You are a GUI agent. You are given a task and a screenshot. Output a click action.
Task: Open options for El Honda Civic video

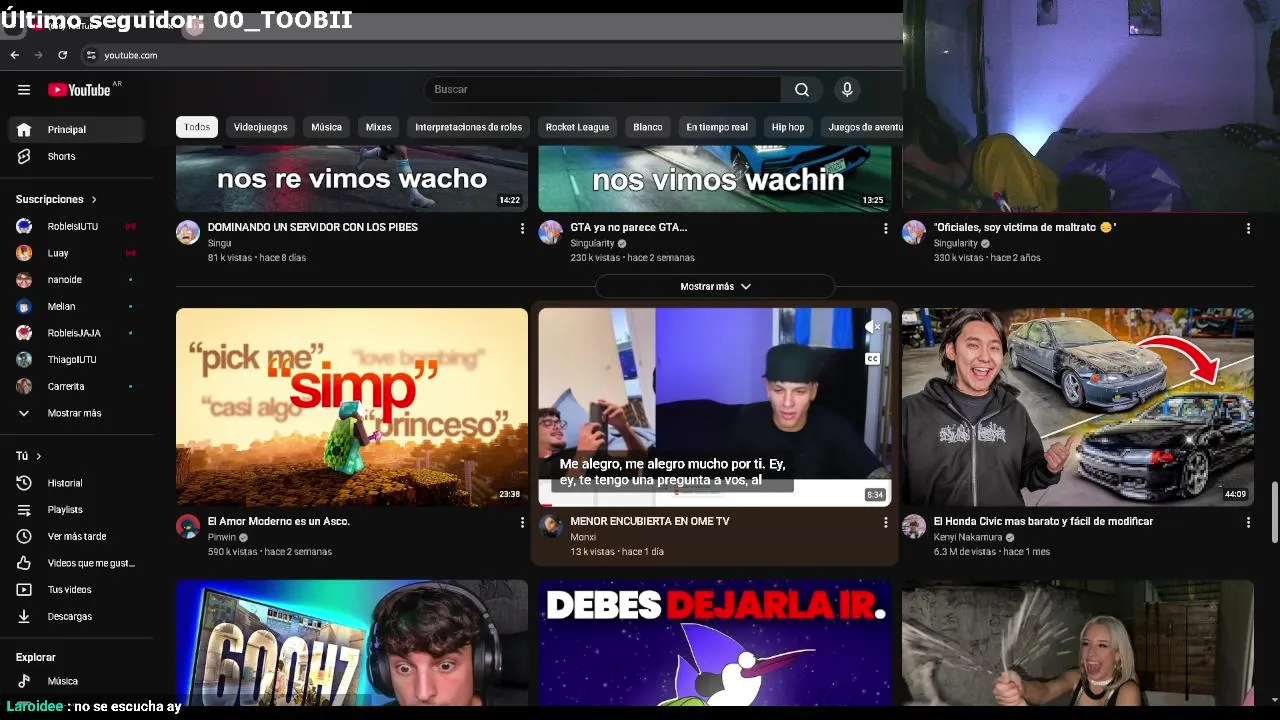point(1248,523)
